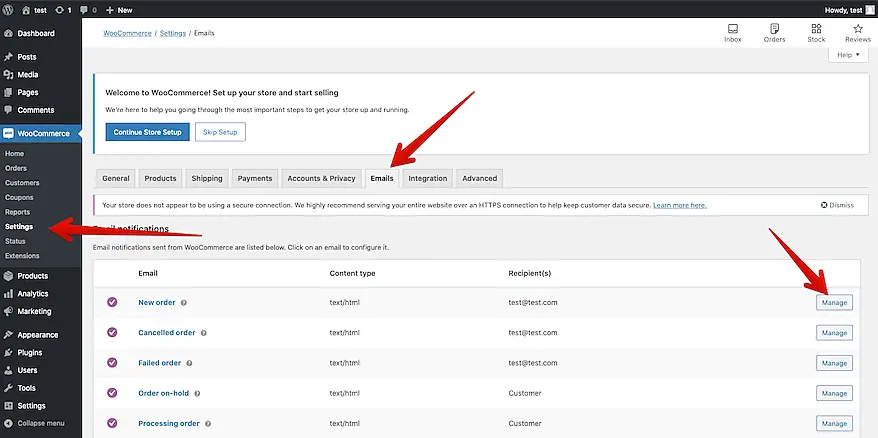Switch to the Payments tab
878x438 pixels.
255,178
